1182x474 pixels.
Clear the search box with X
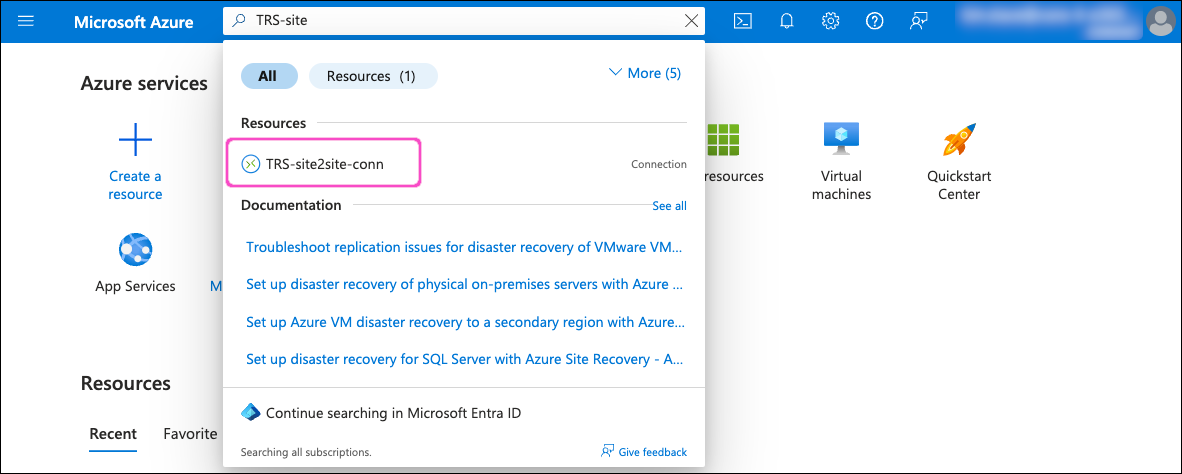tap(690, 21)
